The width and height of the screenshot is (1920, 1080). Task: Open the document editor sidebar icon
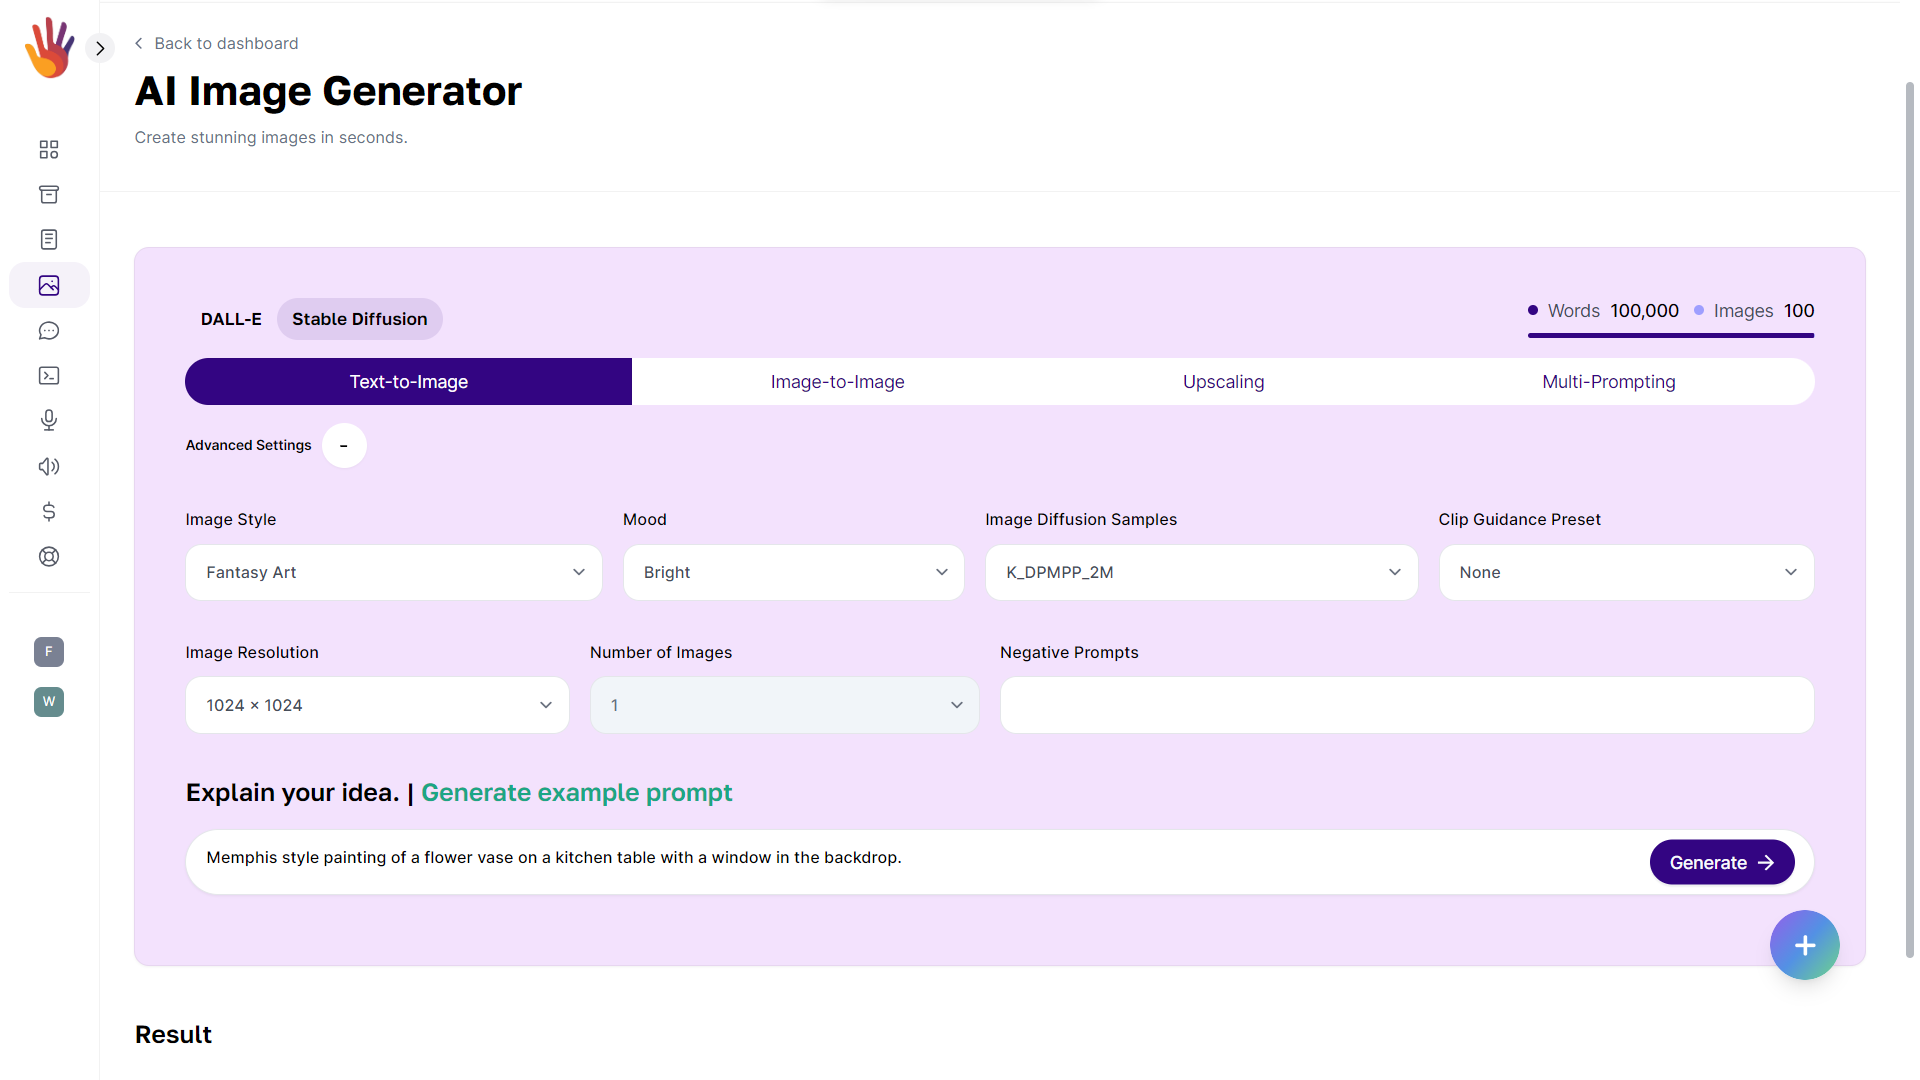point(49,239)
